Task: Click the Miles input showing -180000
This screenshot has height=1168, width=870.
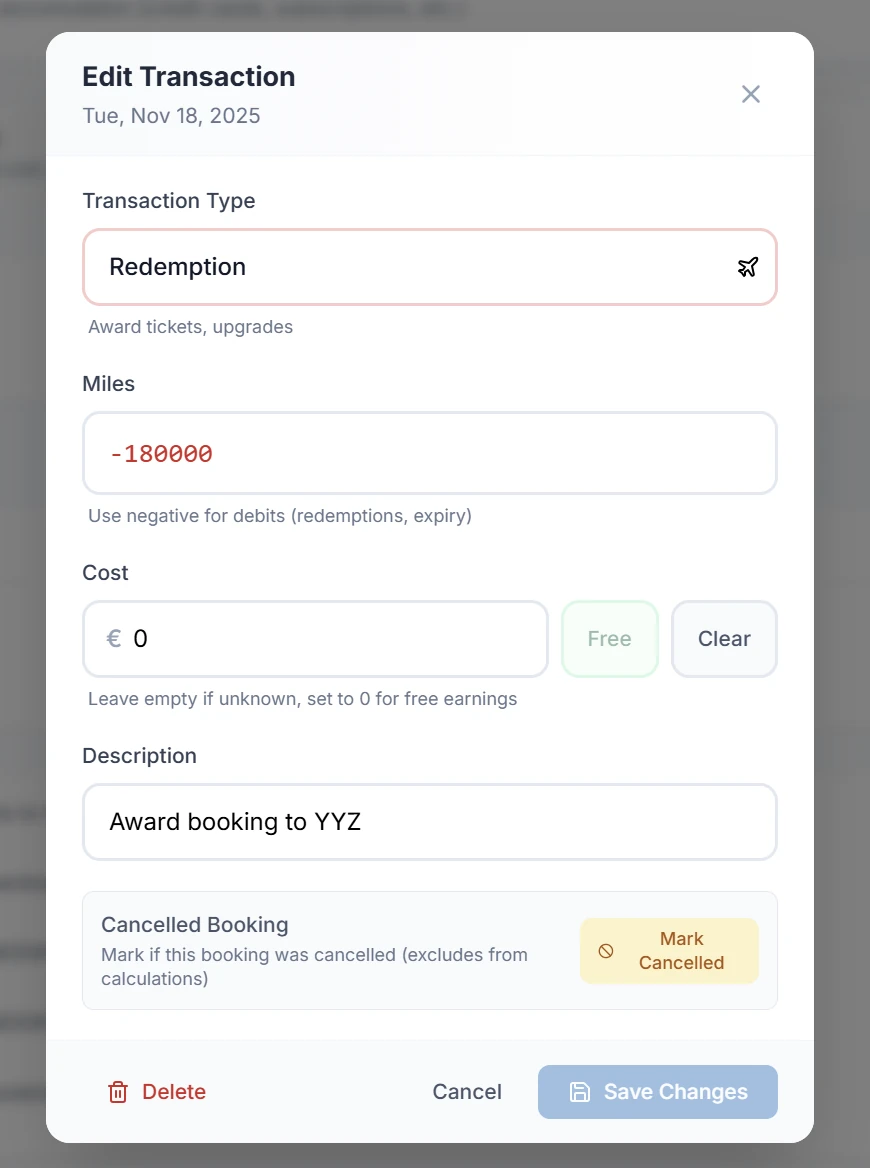Action: click(x=430, y=453)
